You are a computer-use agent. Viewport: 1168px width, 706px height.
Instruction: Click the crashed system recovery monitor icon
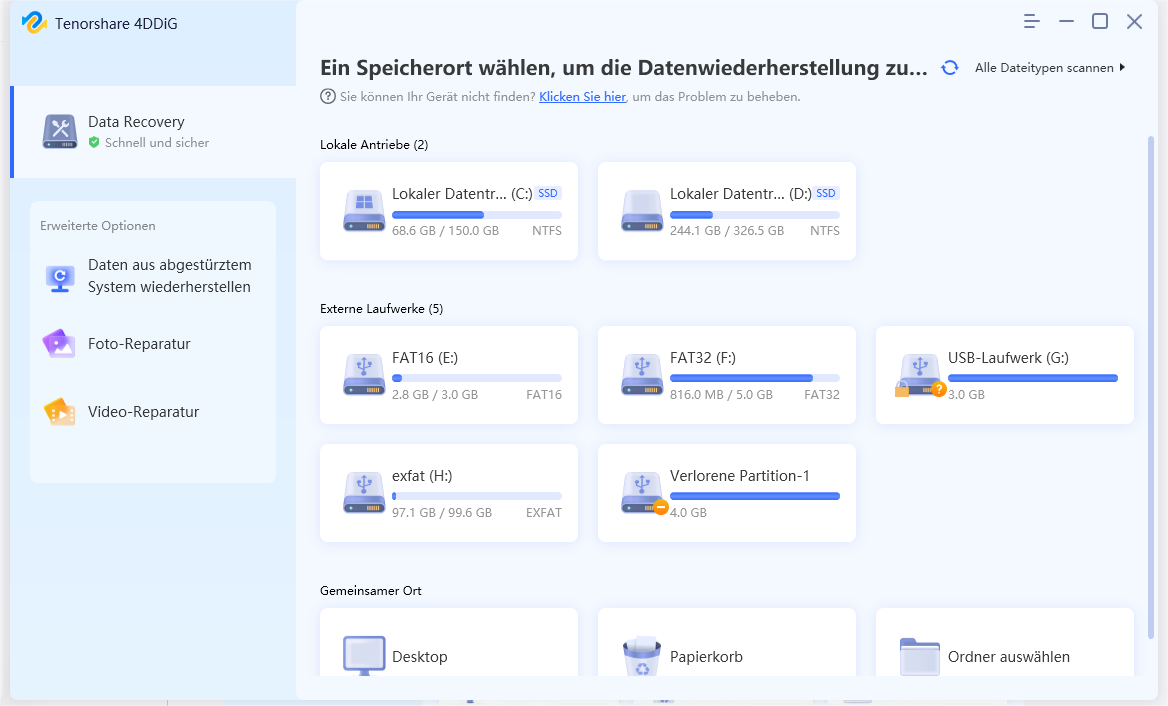tap(60, 279)
